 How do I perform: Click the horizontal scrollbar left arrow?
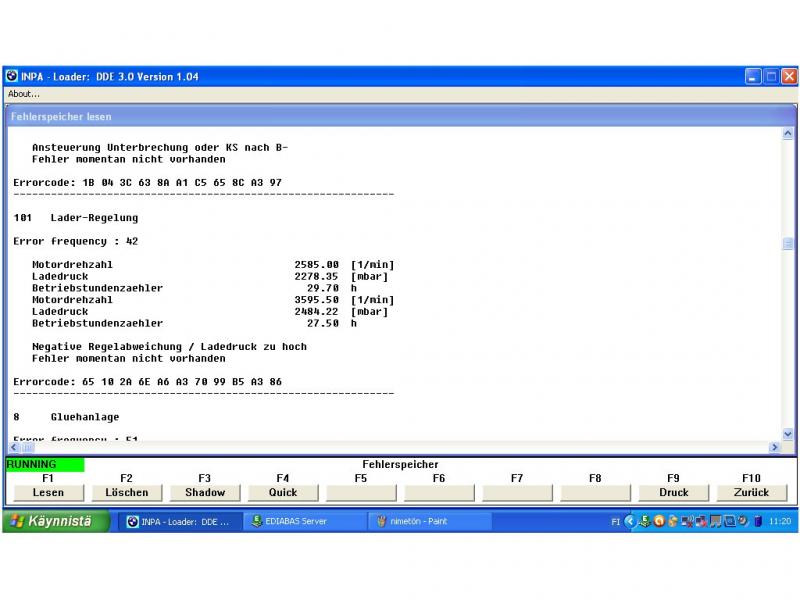(14, 447)
